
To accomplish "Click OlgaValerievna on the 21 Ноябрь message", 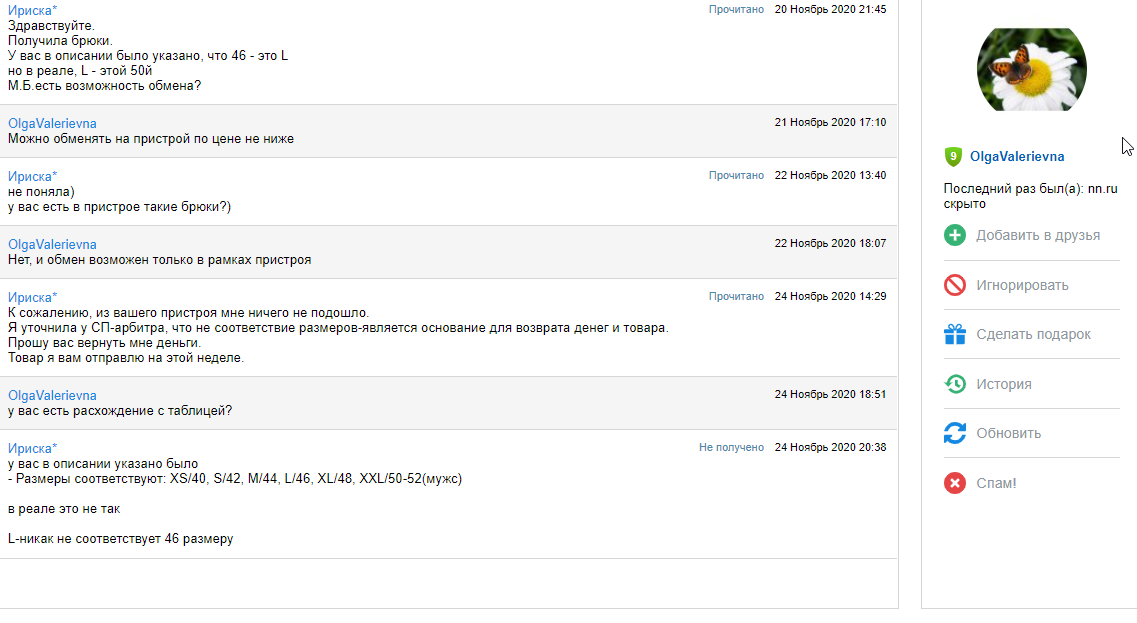I will [52, 123].
